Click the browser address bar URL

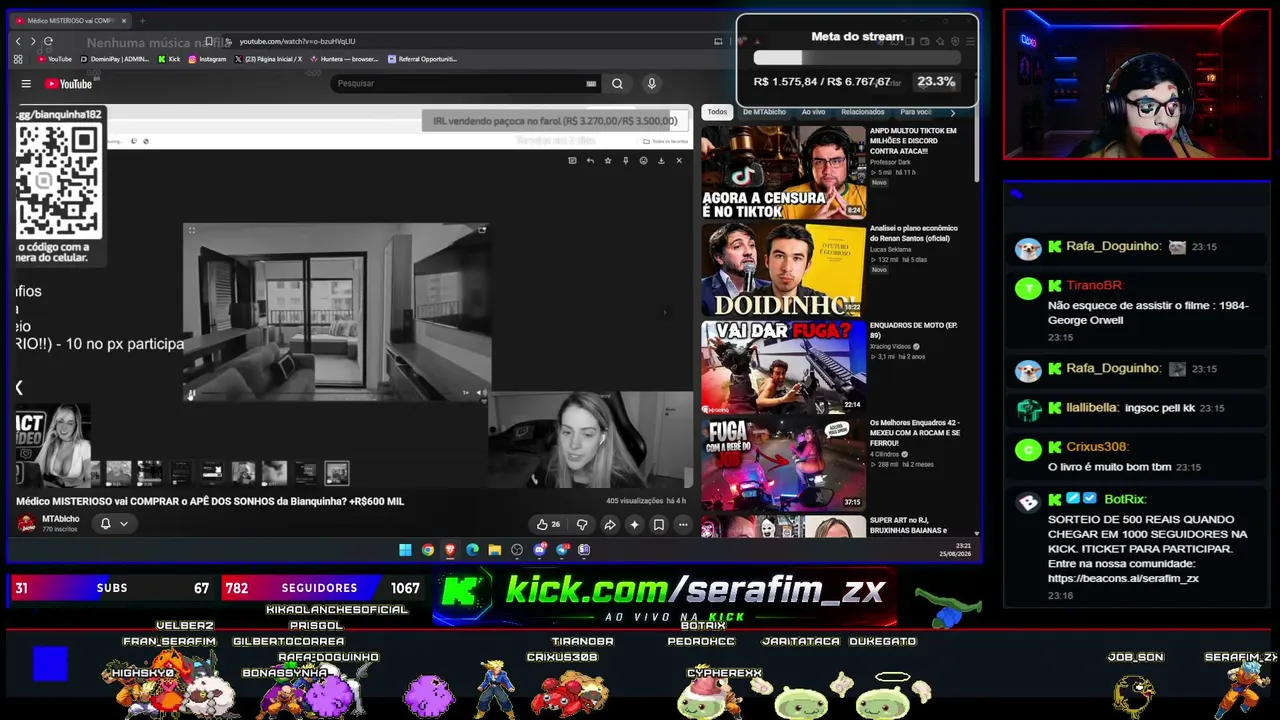pyautogui.click(x=297, y=41)
